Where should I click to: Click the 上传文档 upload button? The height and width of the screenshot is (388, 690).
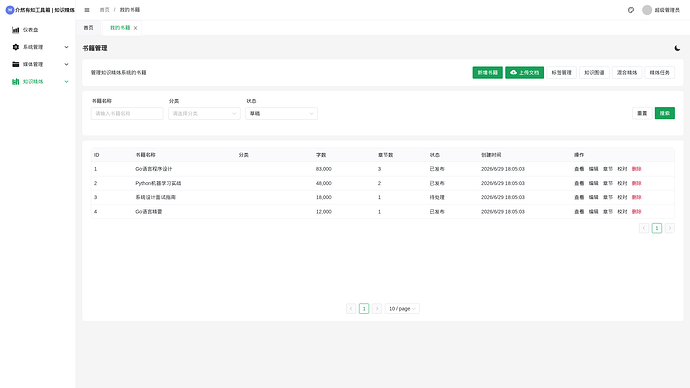(525, 73)
